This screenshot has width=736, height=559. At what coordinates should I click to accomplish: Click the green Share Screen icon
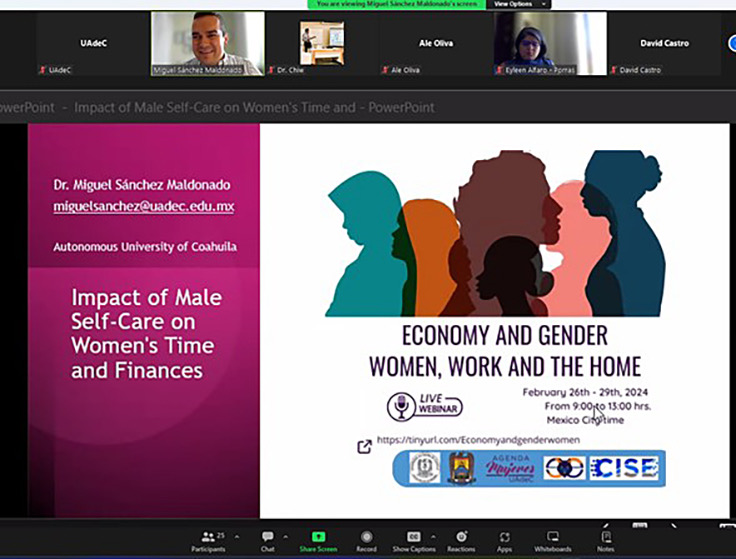click(x=318, y=539)
